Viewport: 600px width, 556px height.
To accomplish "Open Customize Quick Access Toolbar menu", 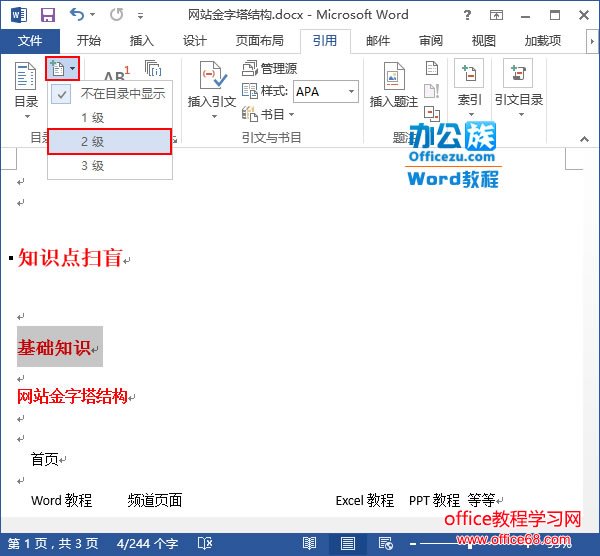I will tap(140, 16).
